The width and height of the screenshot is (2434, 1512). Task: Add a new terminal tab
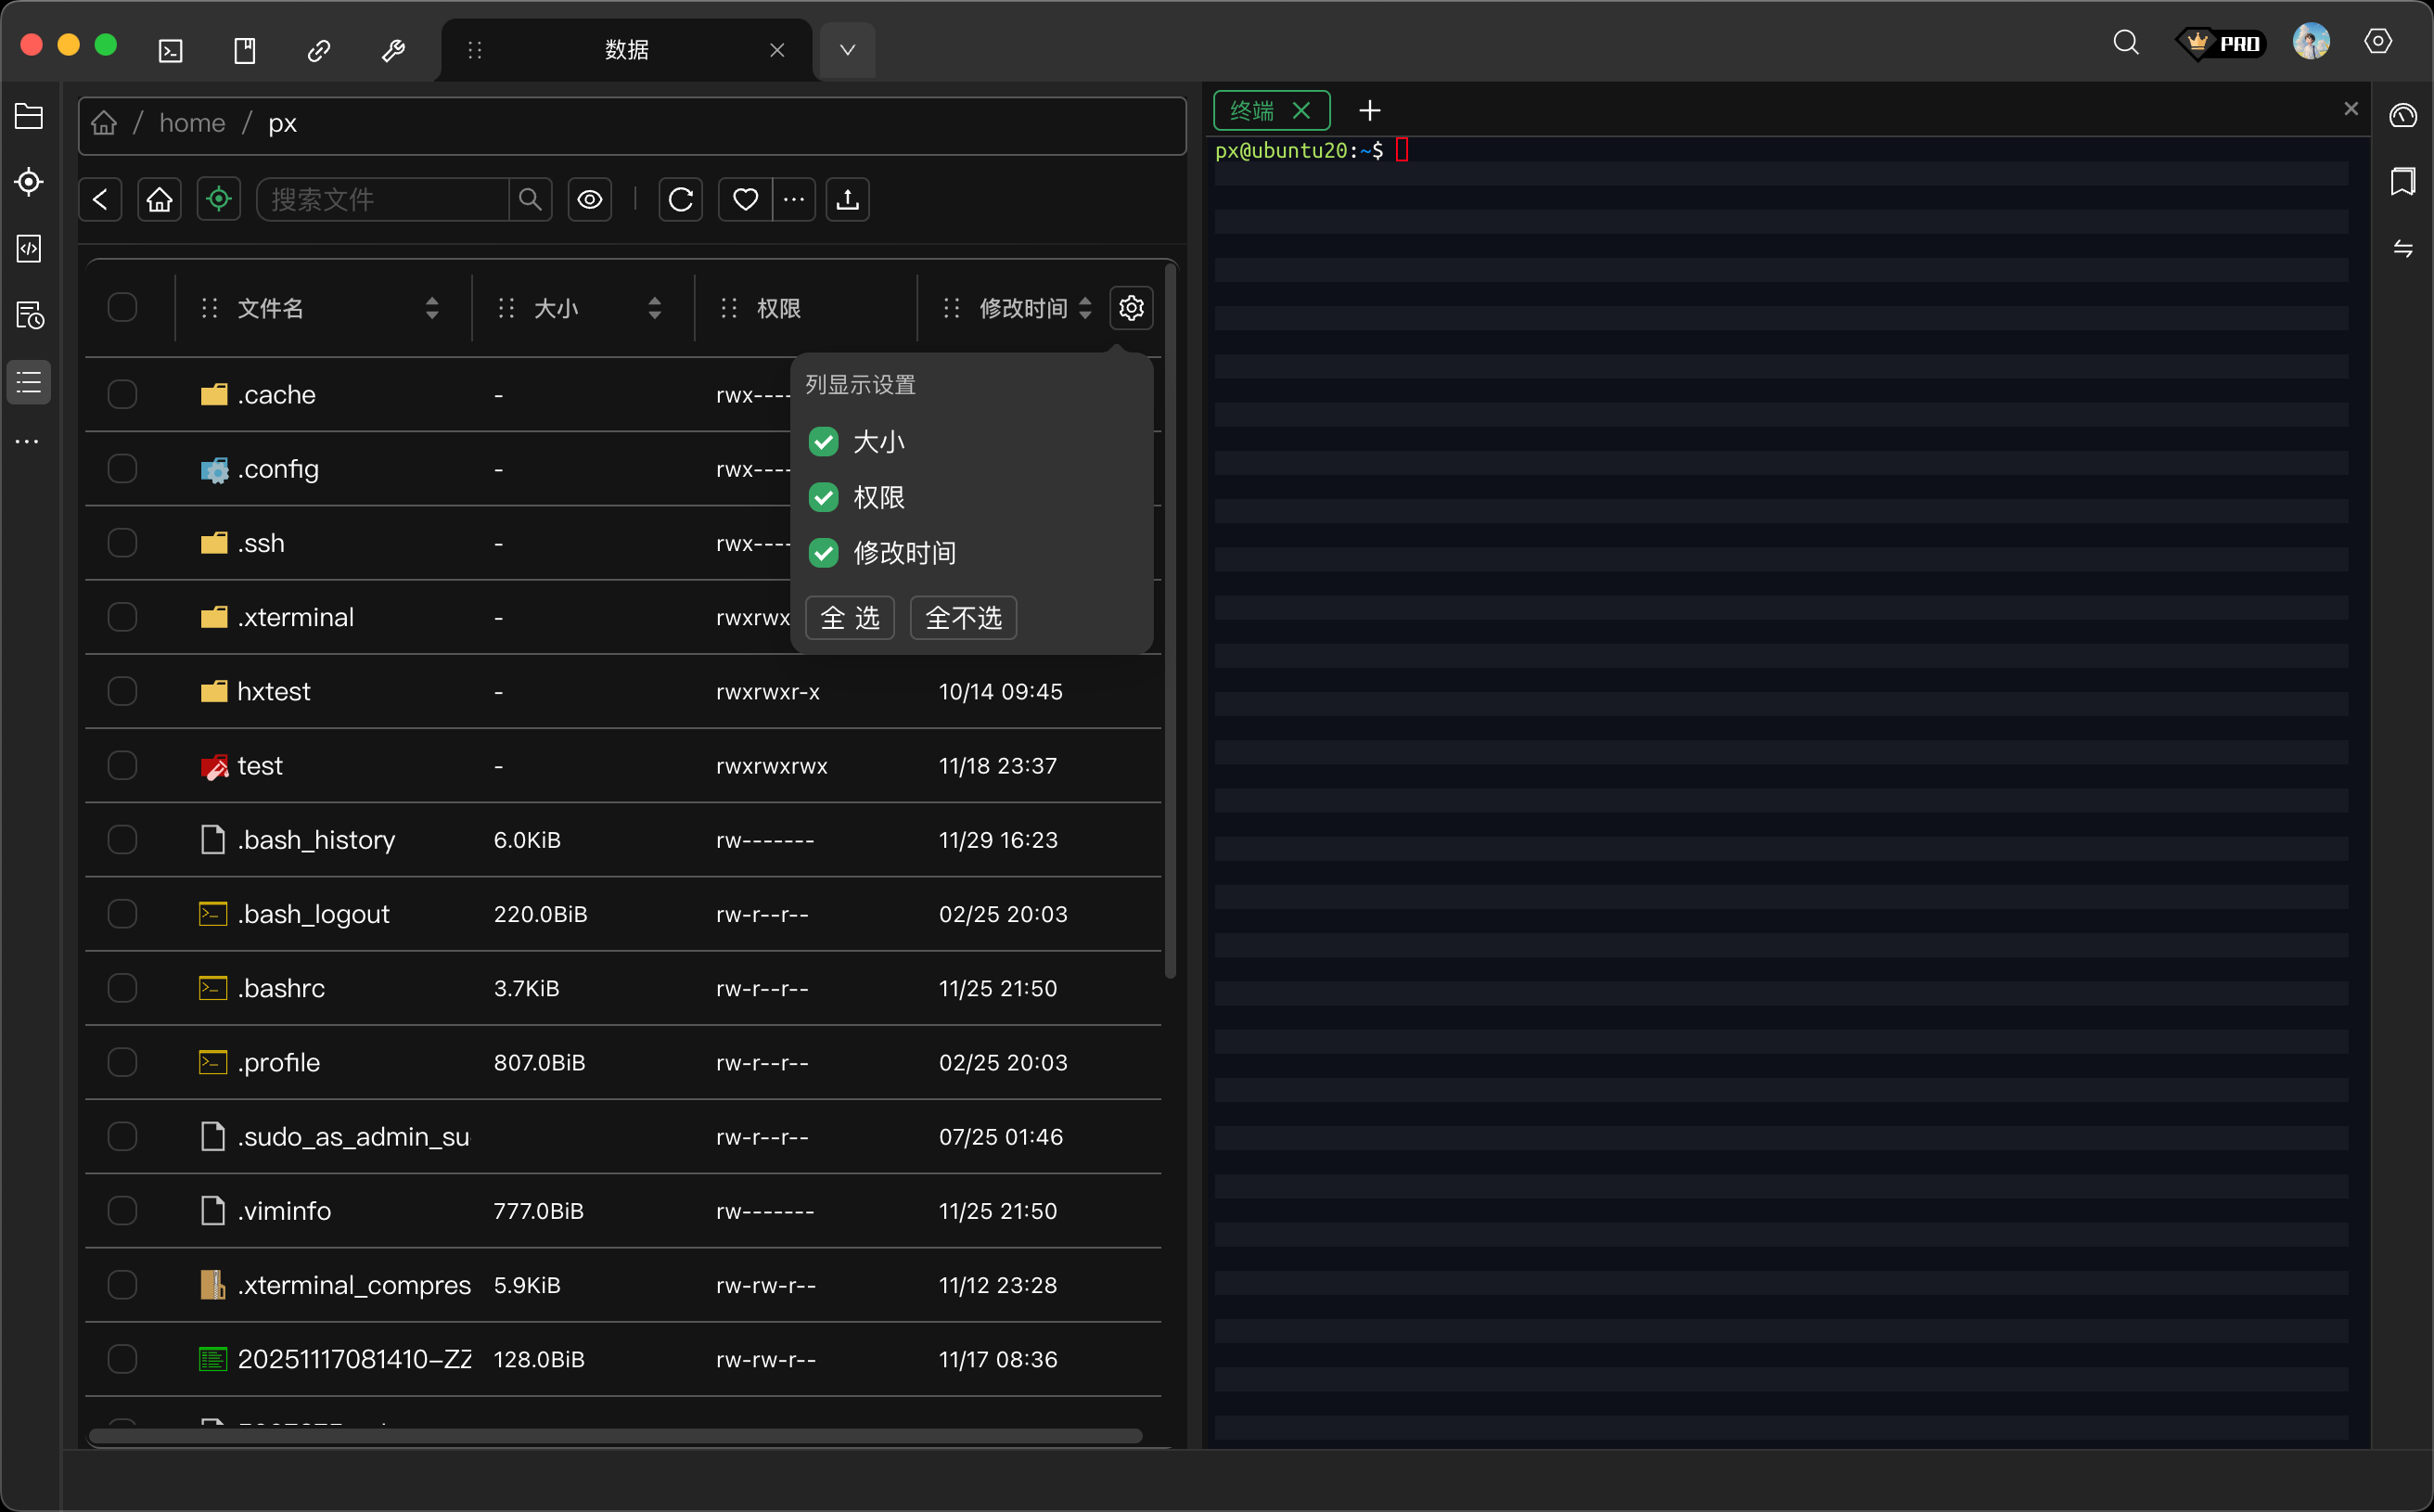pyautogui.click(x=1370, y=111)
